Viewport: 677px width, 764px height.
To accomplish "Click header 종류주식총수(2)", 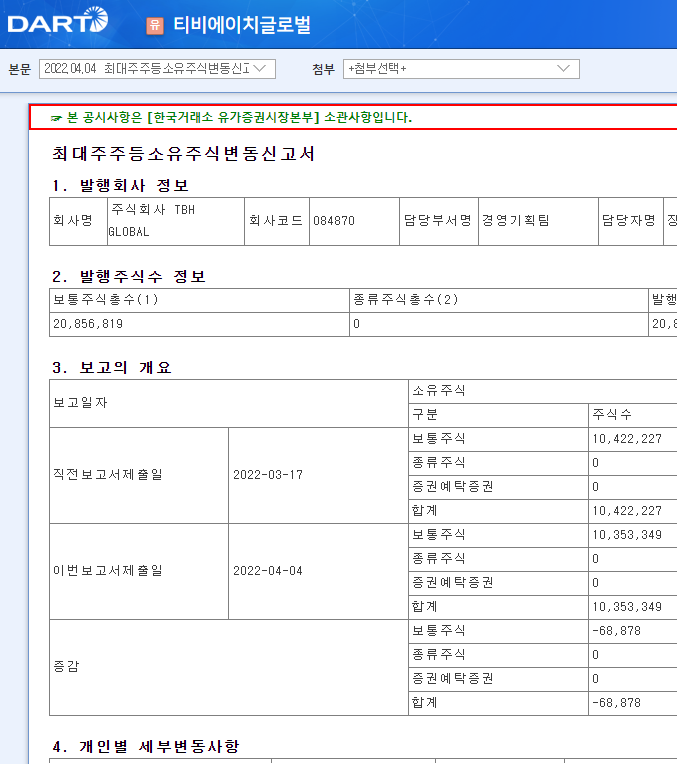I will 406,299.
